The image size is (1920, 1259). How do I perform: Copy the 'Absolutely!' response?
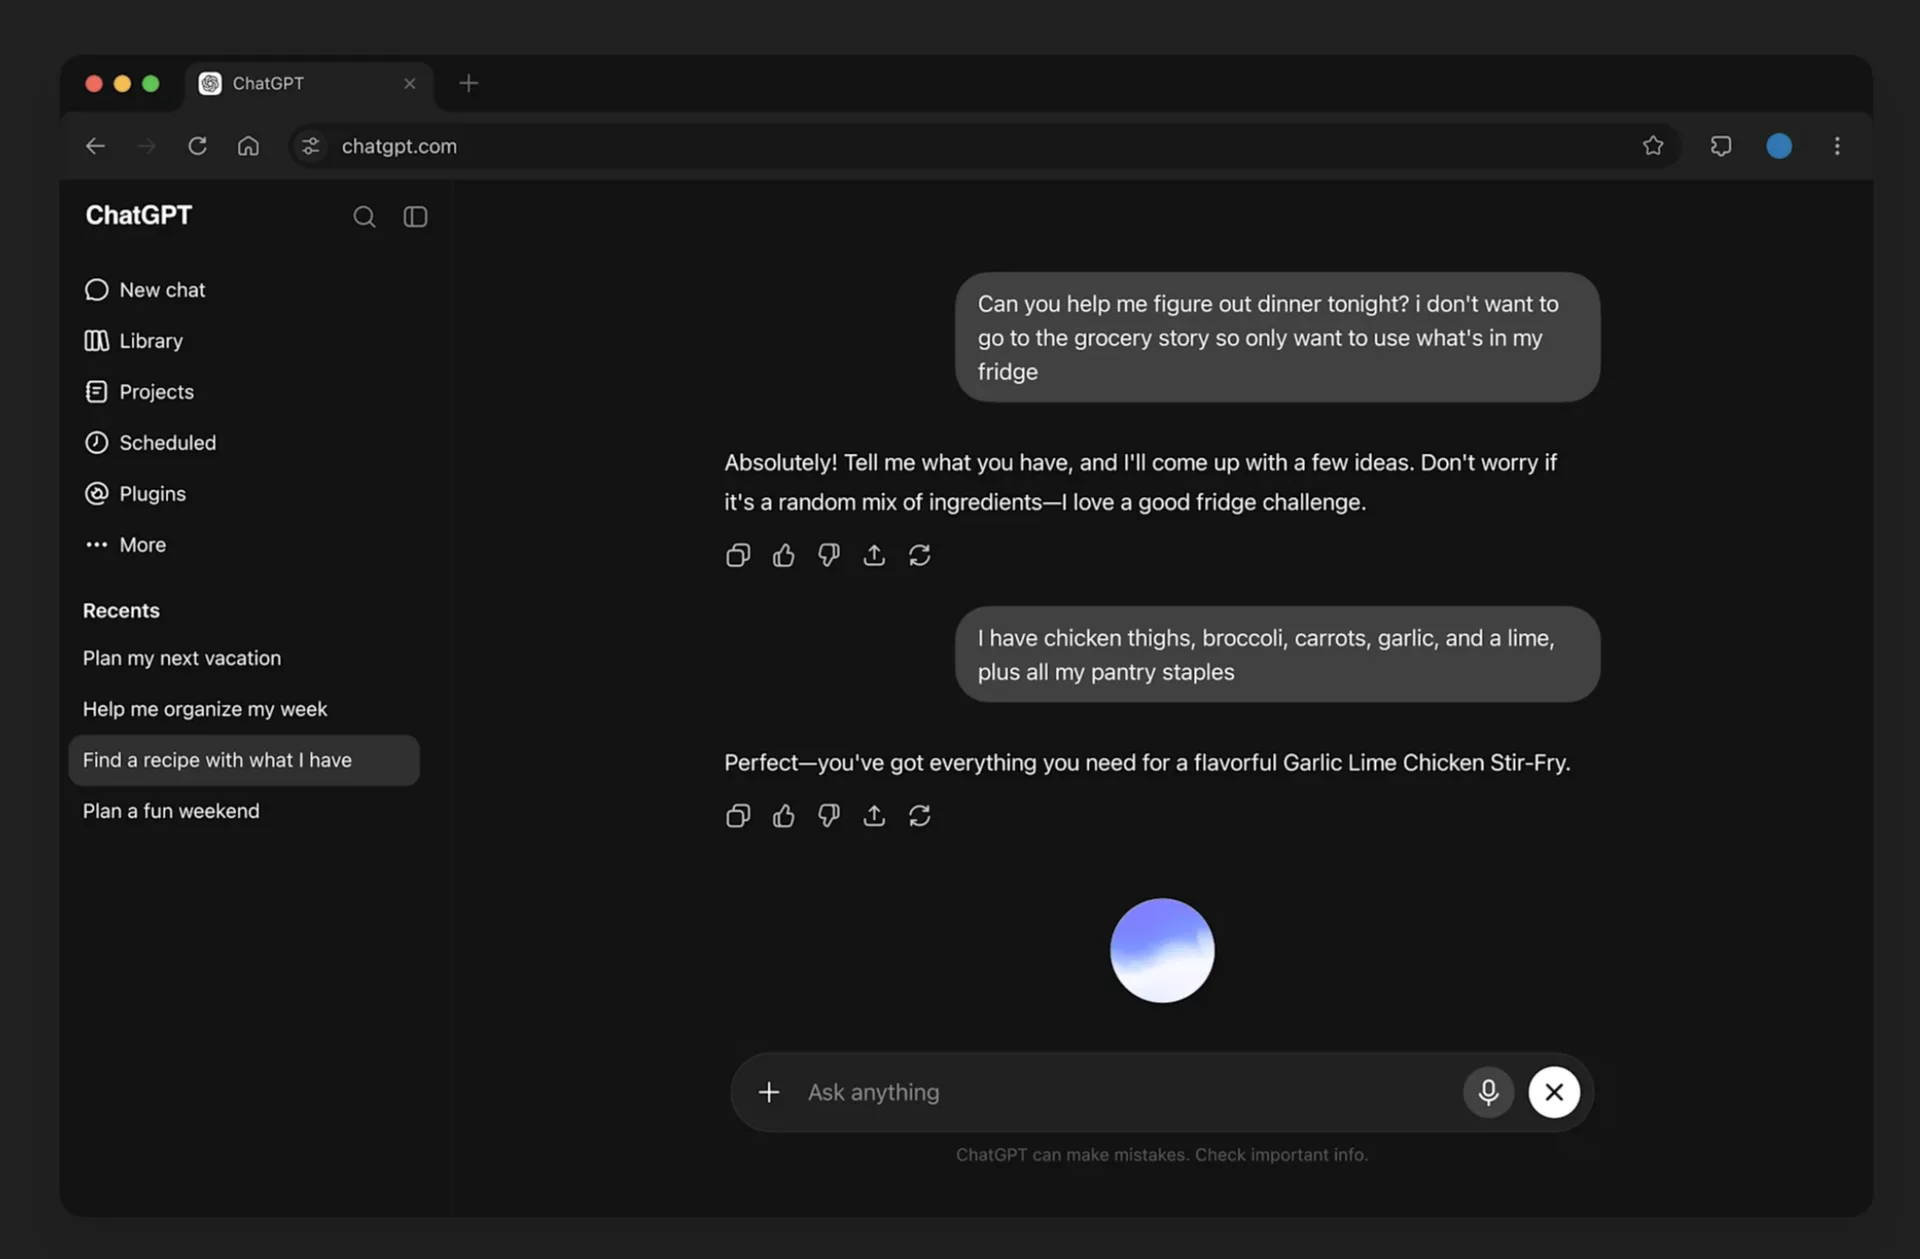coord(738,555)
